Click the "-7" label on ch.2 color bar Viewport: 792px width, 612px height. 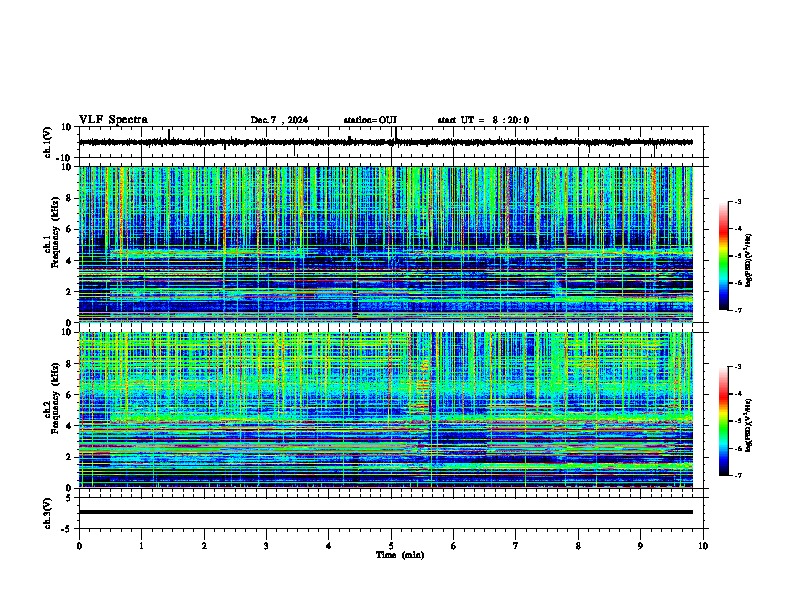737,476
